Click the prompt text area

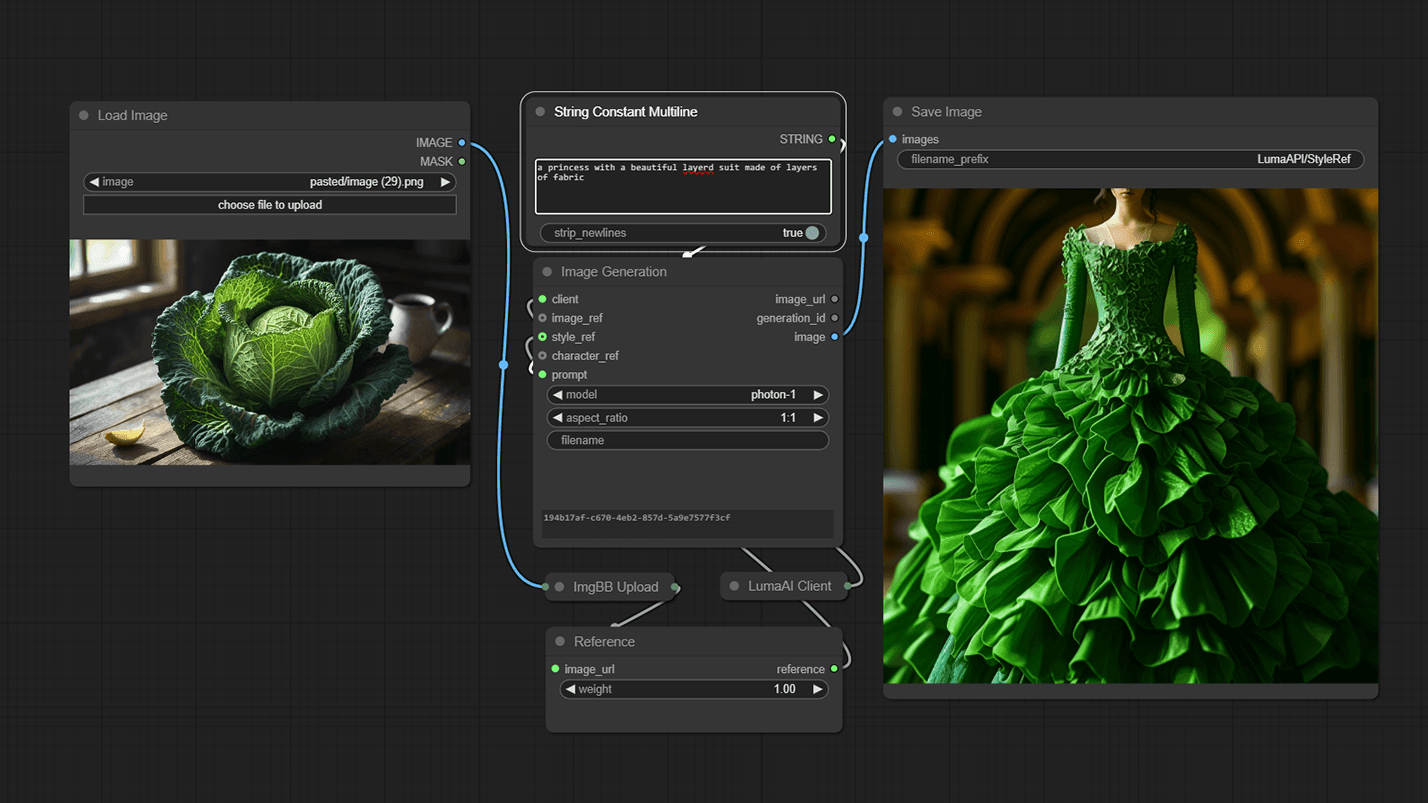click(683, 186)
